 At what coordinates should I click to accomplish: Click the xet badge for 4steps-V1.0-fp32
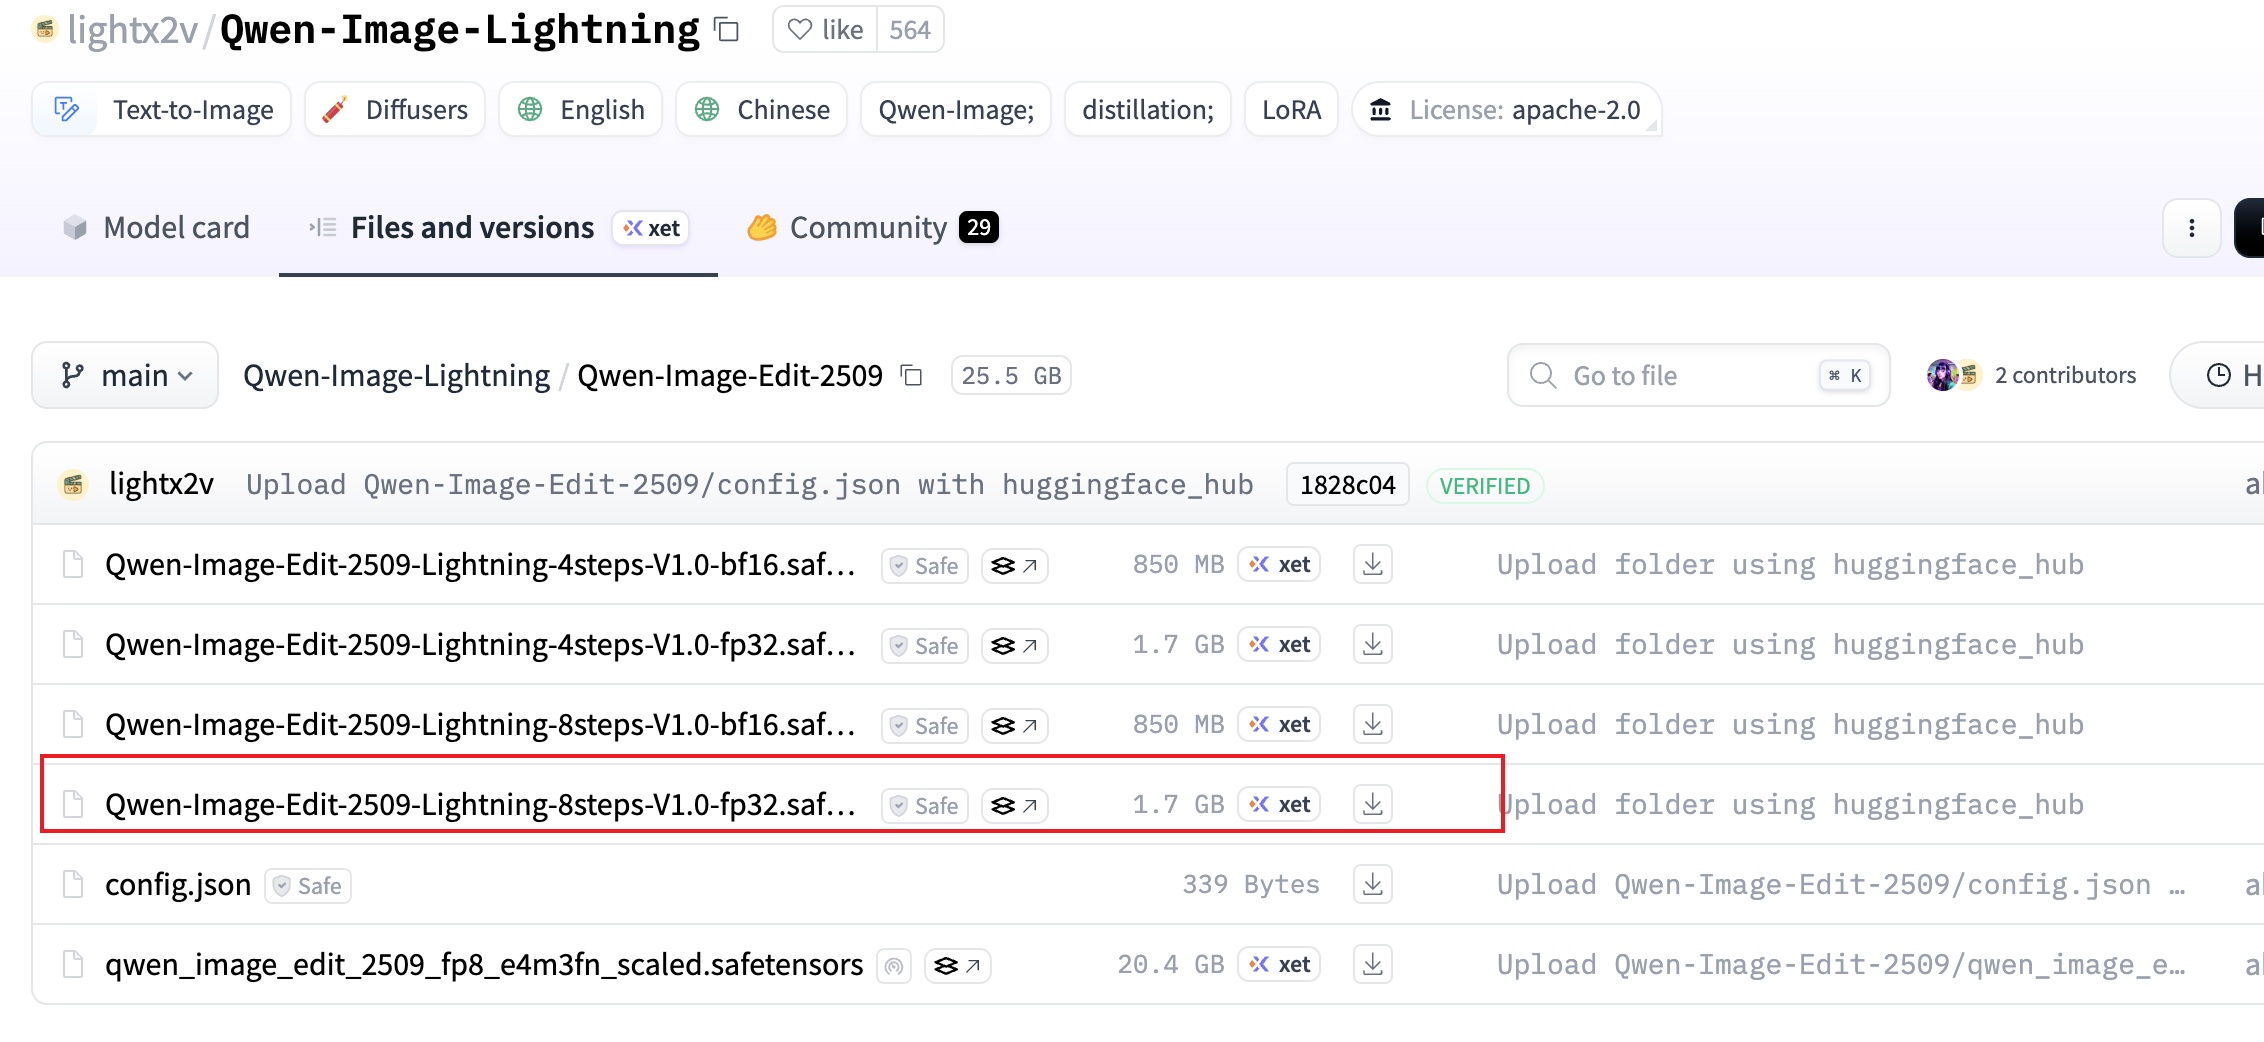pos(1280,644)
